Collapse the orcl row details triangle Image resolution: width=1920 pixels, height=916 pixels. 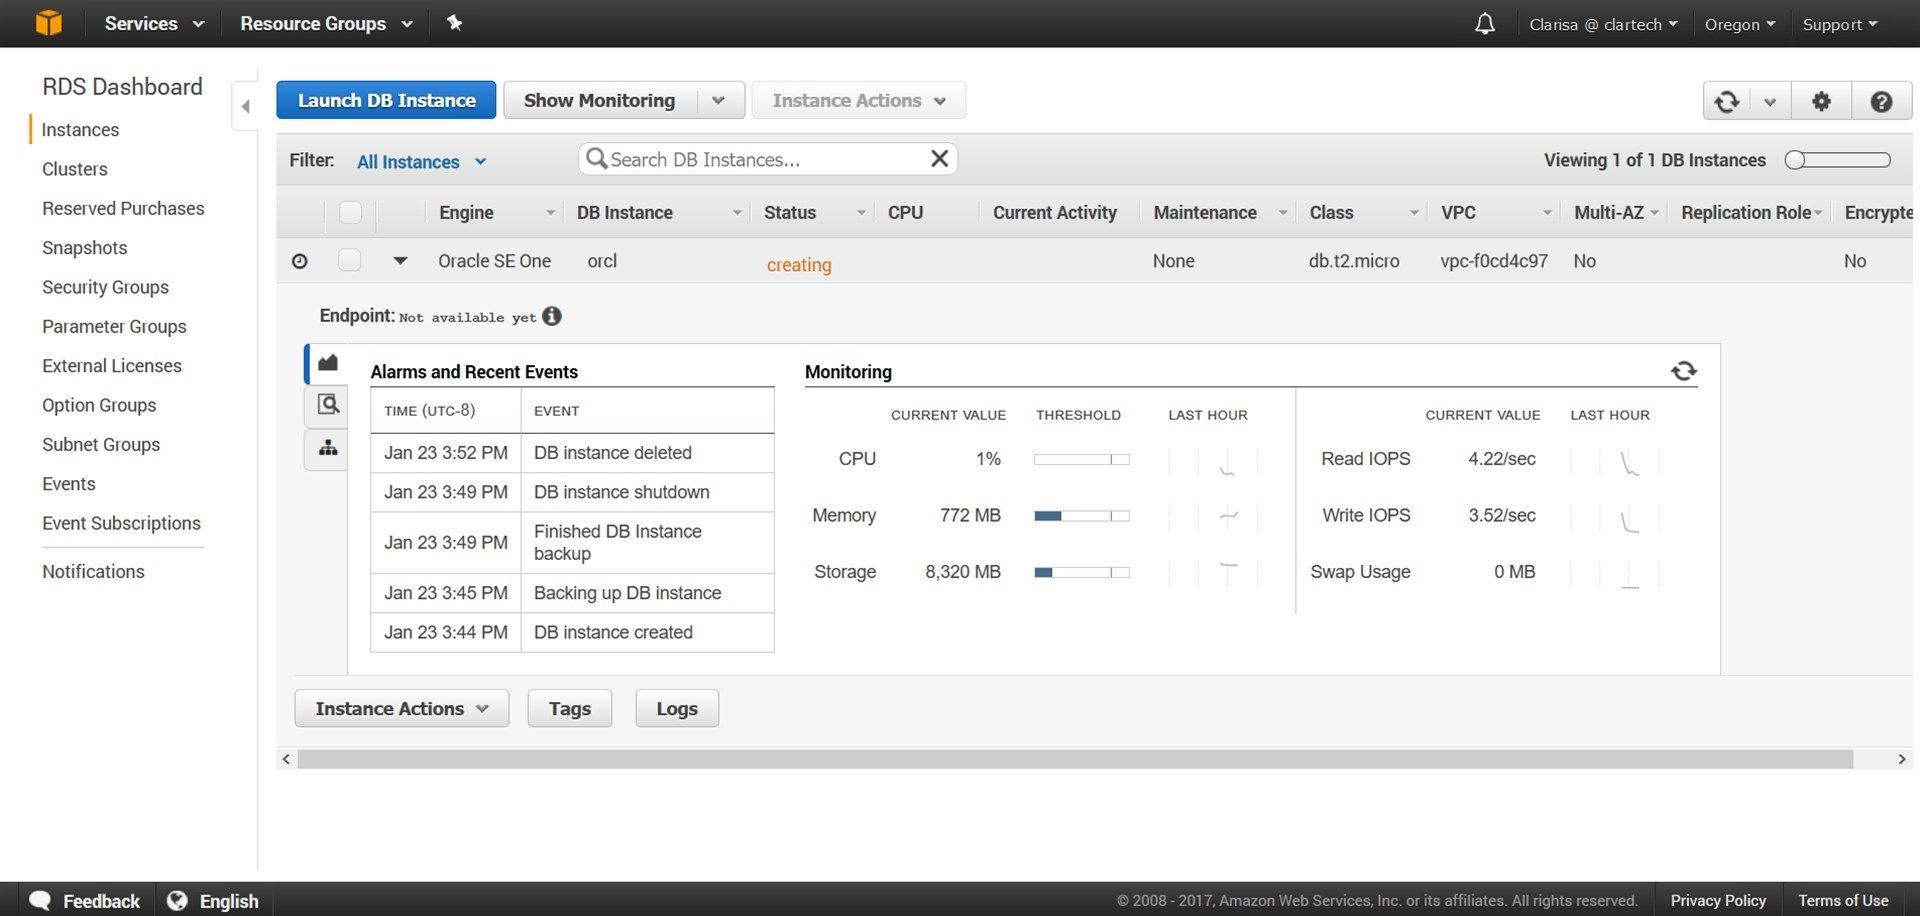(400, 261)
